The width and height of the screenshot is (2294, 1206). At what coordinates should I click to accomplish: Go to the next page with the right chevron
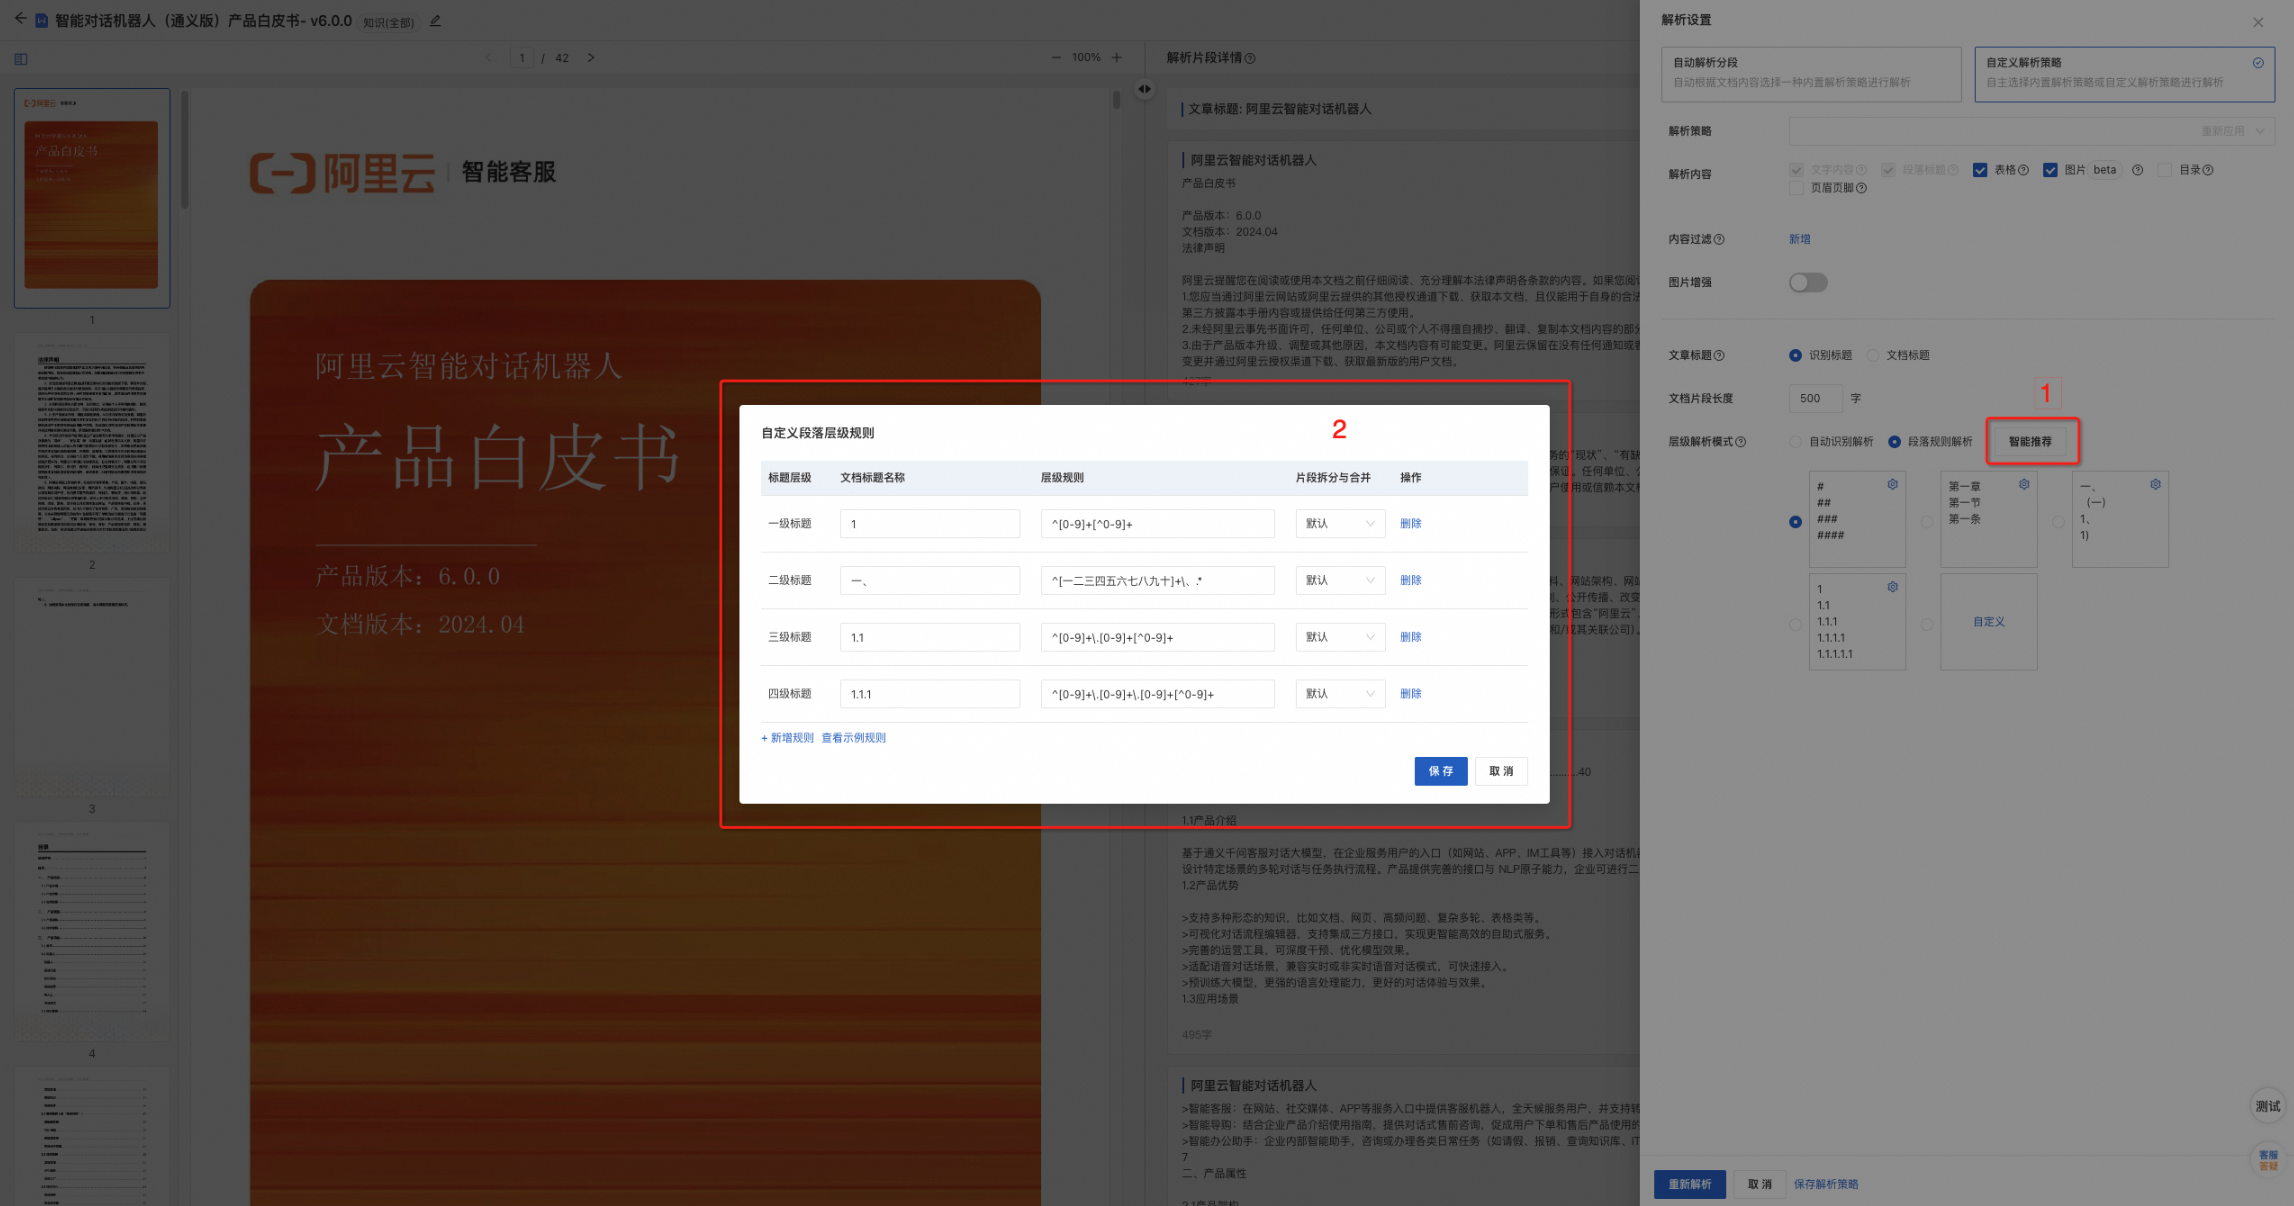click(591, 58)
